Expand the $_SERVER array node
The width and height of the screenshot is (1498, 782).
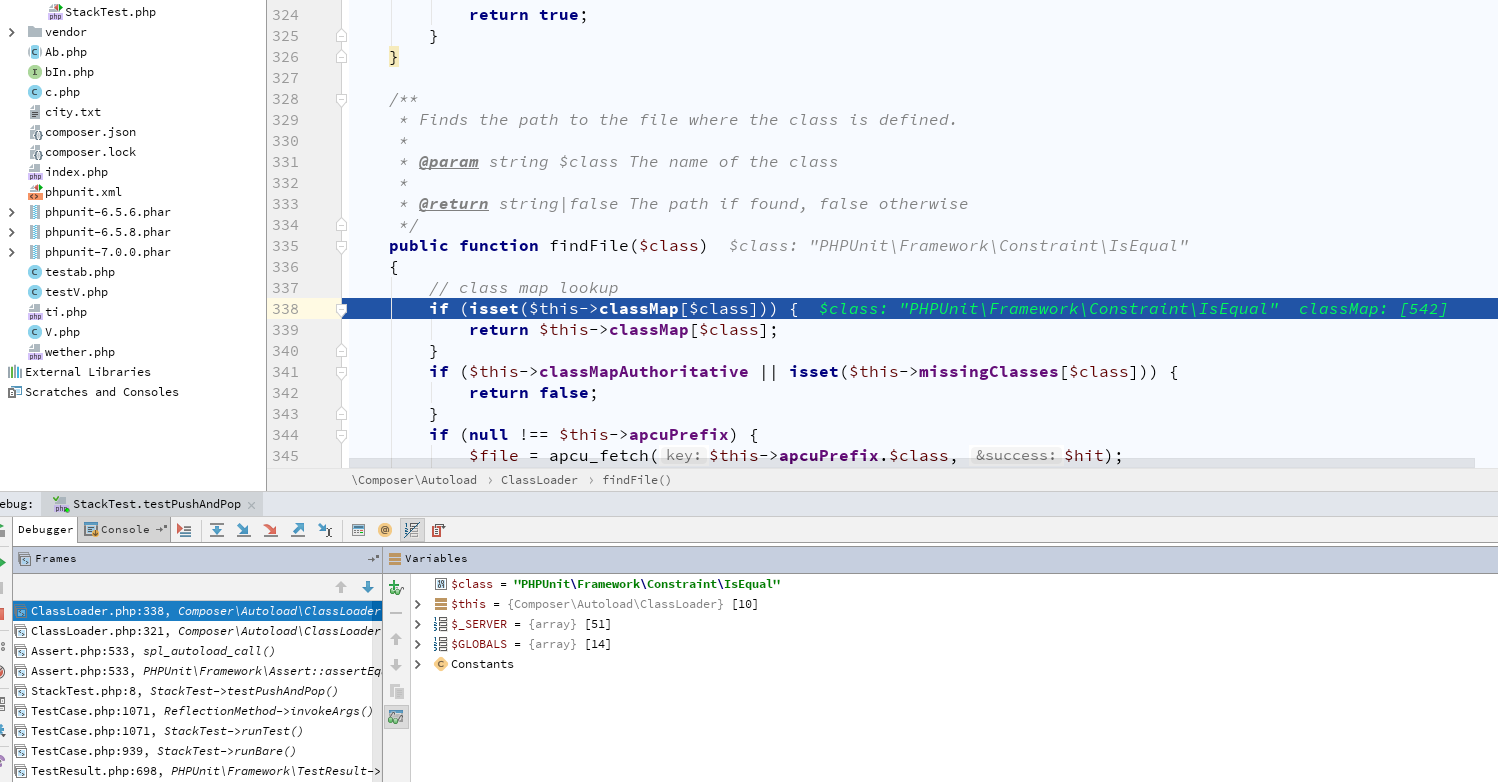click(x=418, y=624)
